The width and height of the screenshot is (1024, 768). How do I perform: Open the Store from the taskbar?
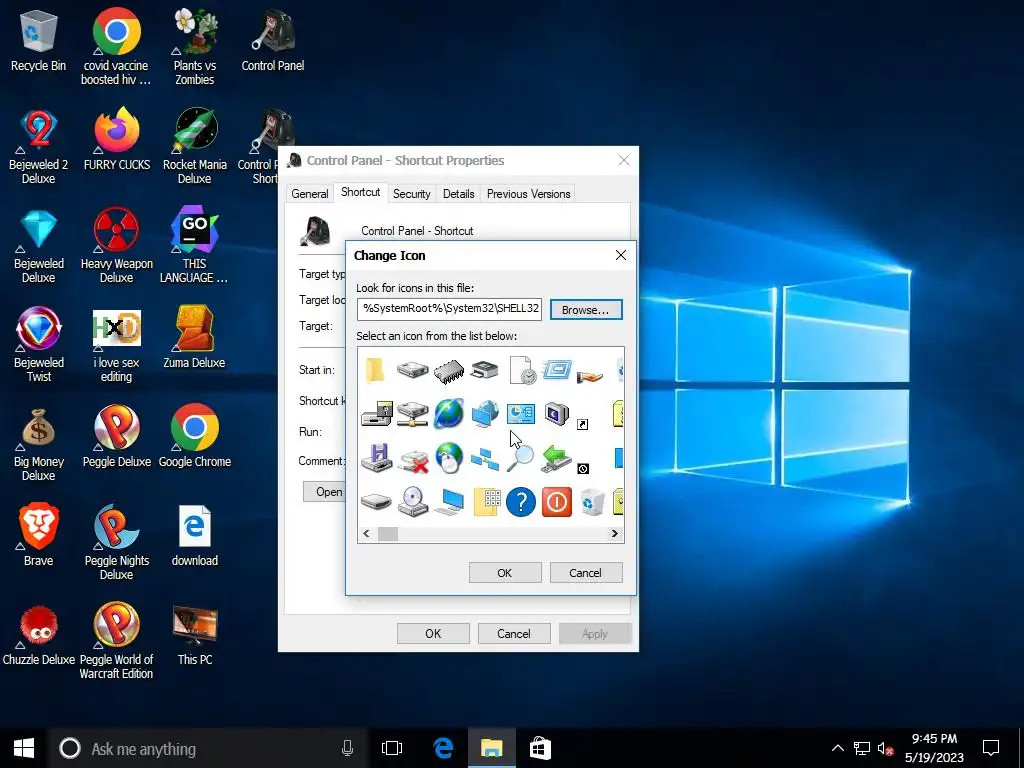pyautogui.click(x=540, y=748)
